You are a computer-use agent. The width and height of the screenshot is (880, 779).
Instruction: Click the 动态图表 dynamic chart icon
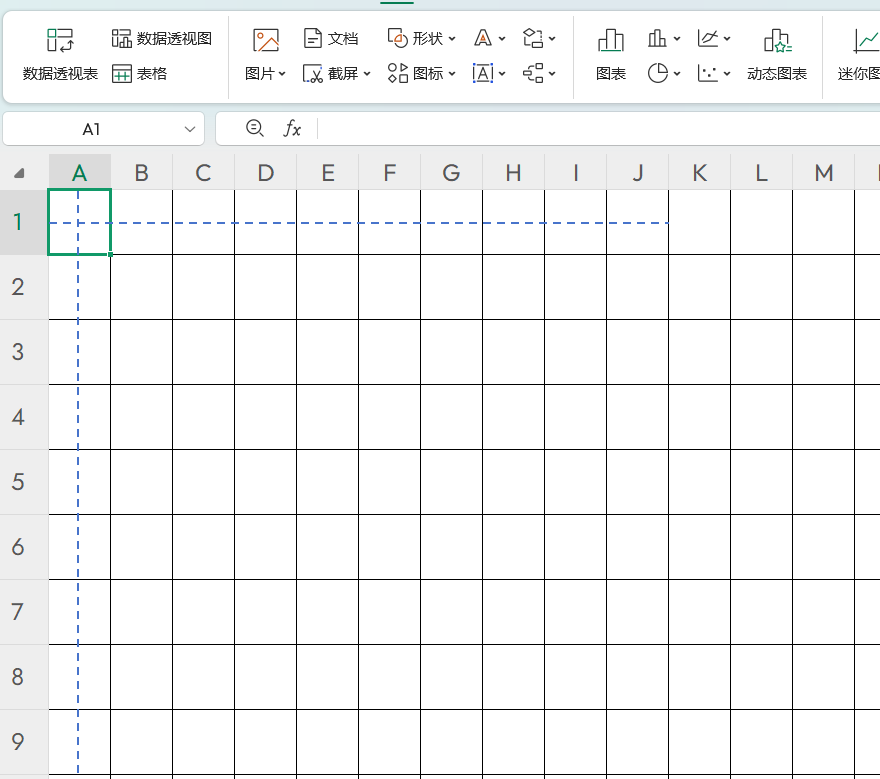click(x=776, y=54)
